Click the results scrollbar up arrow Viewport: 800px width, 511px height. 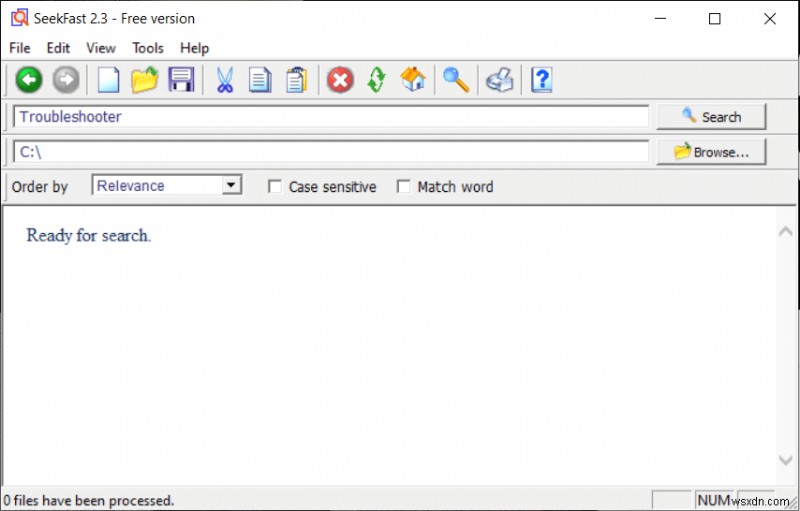coord(786,232)
